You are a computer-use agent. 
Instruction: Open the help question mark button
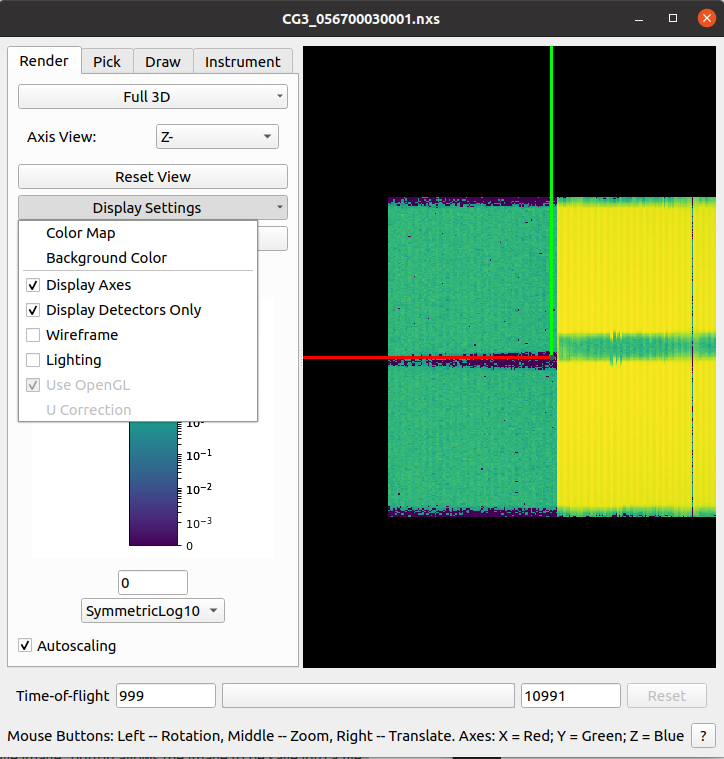[x=703, y=736]
